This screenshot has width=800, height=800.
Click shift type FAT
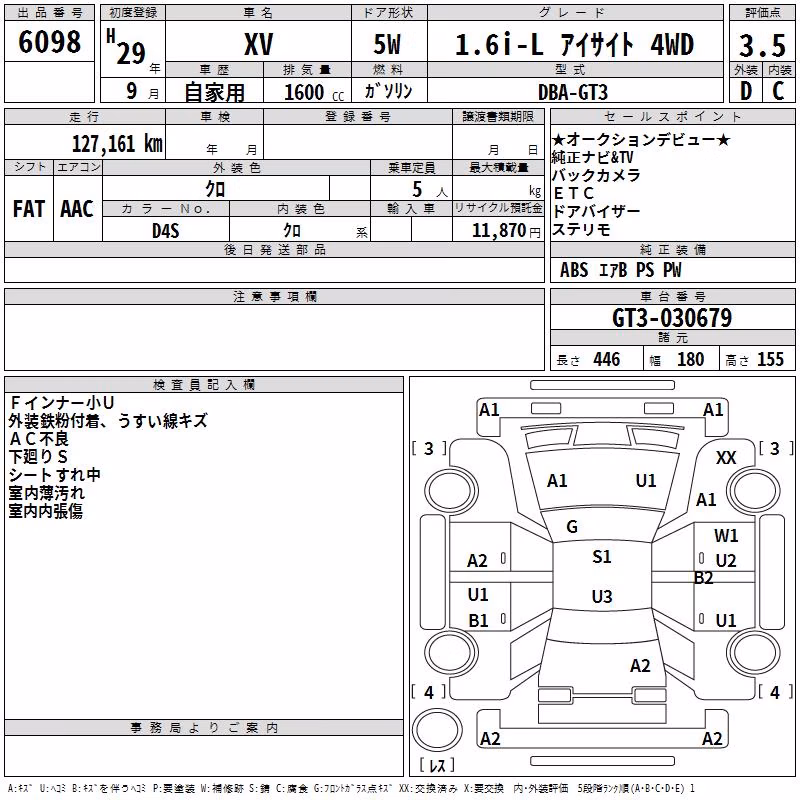click(x=29, y=209)
